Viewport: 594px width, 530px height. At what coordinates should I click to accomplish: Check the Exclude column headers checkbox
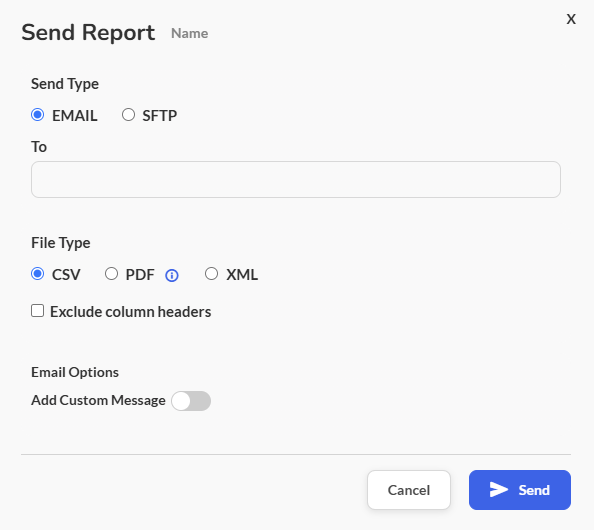click(x=38, y=311)
